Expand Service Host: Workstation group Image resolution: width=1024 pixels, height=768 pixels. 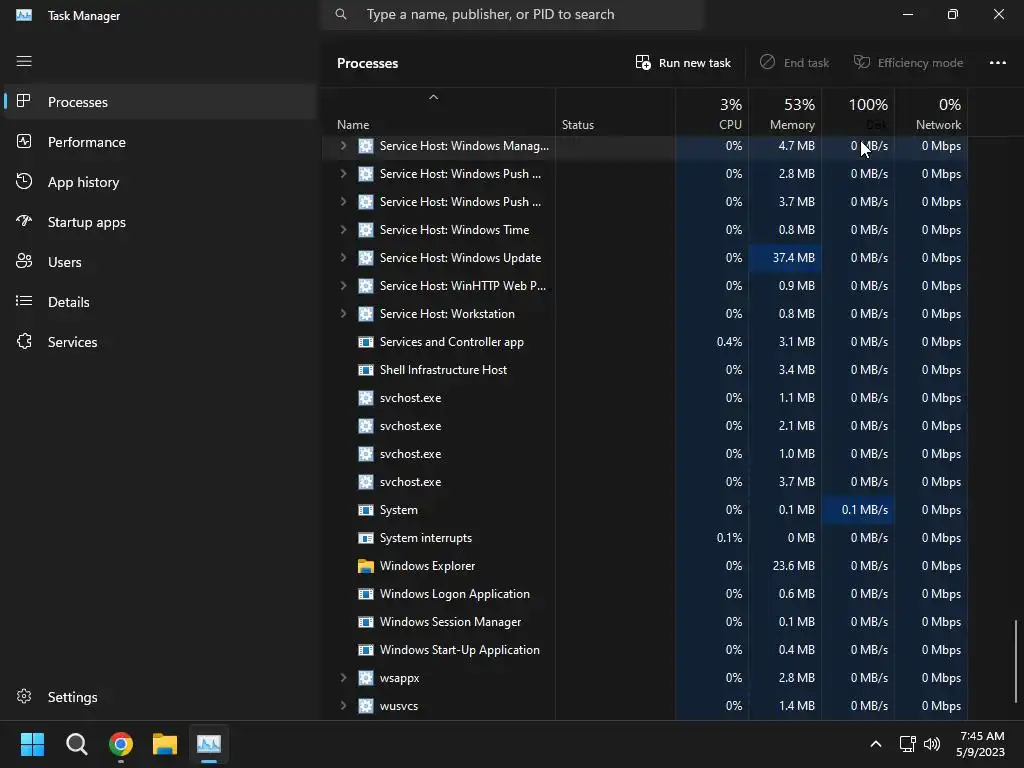343,313
